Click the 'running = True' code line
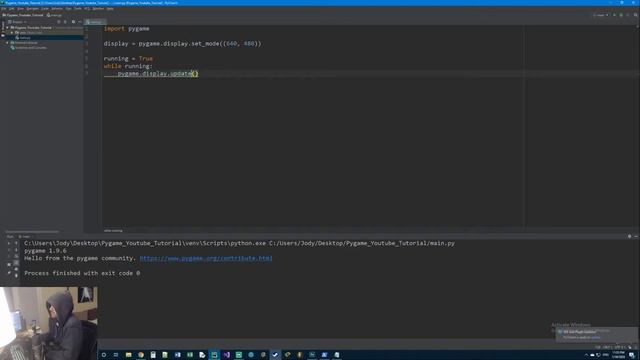Image resolution: width=640 pixels, height=360 pixels. (128, 58)
